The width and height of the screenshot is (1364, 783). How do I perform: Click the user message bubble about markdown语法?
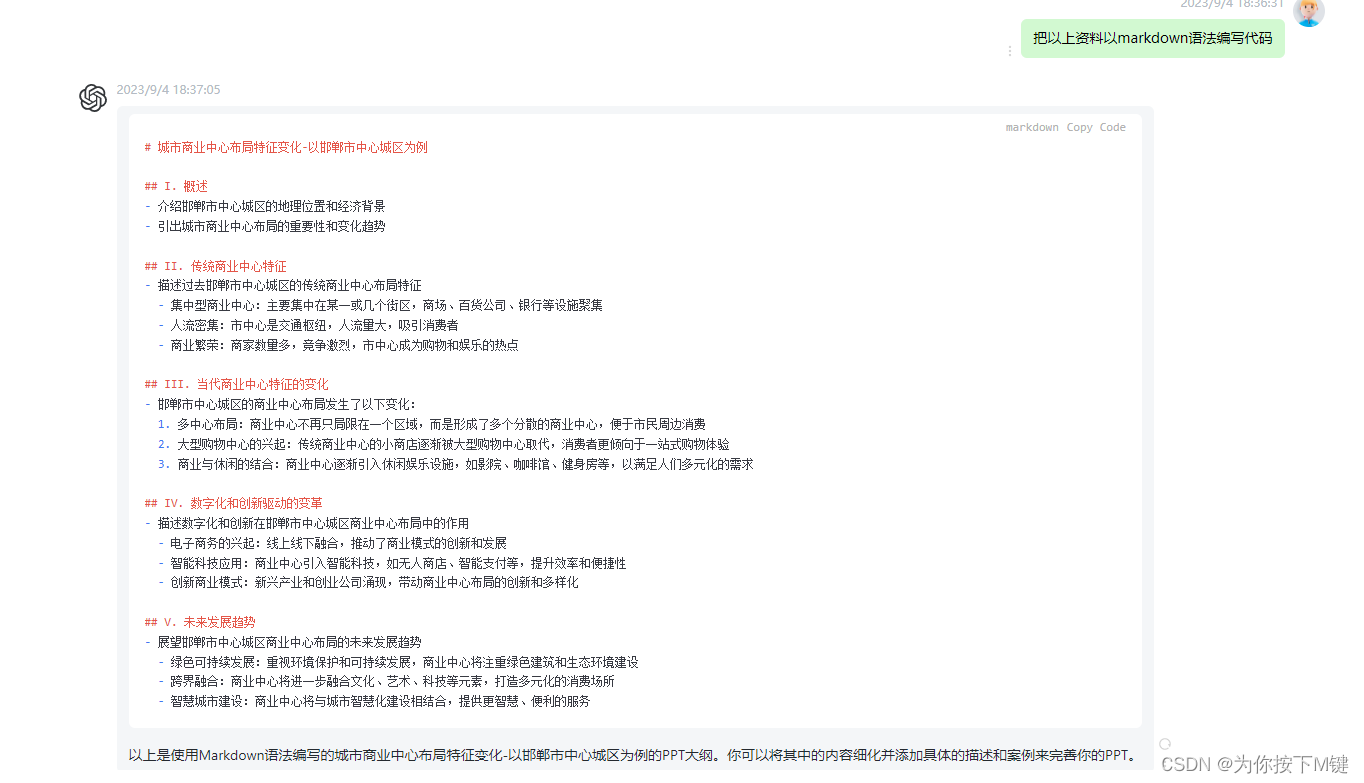pos(1152,39)
